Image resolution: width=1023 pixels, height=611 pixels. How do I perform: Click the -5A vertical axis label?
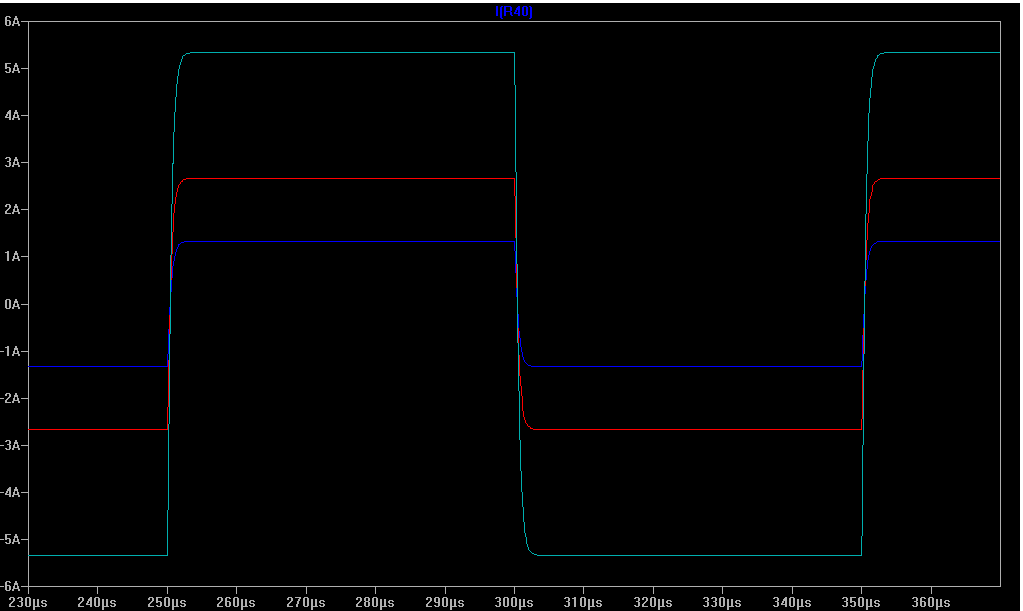[11, 539]
